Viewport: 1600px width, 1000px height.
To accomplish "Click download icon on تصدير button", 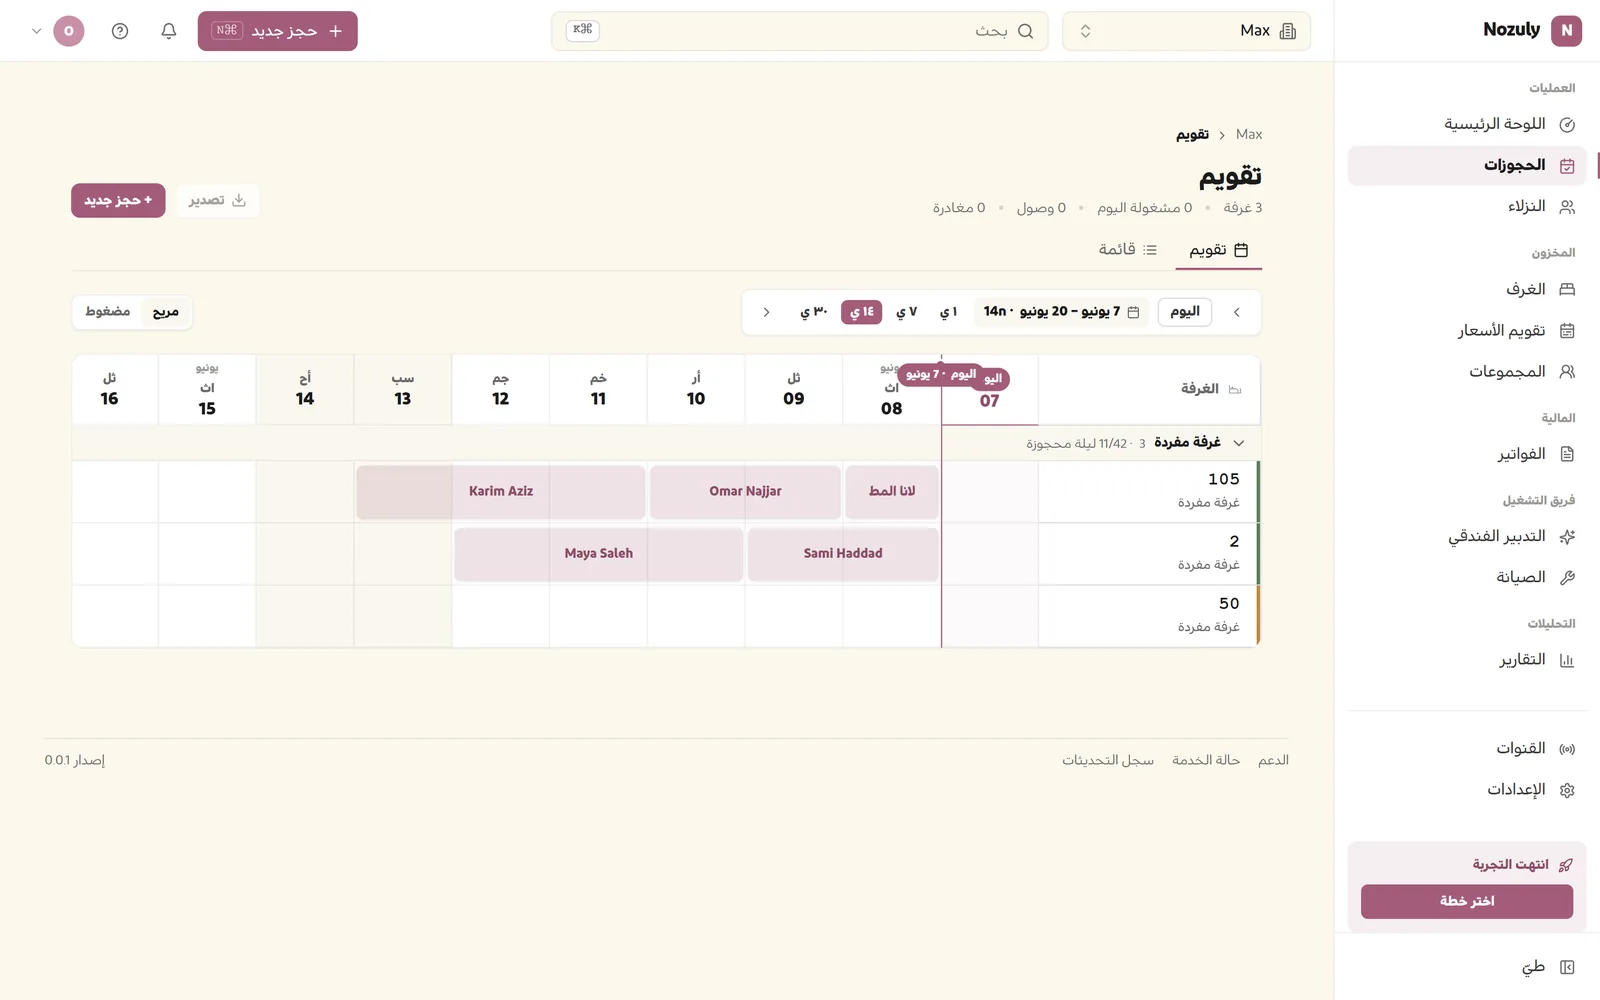I will pos(239,200).
